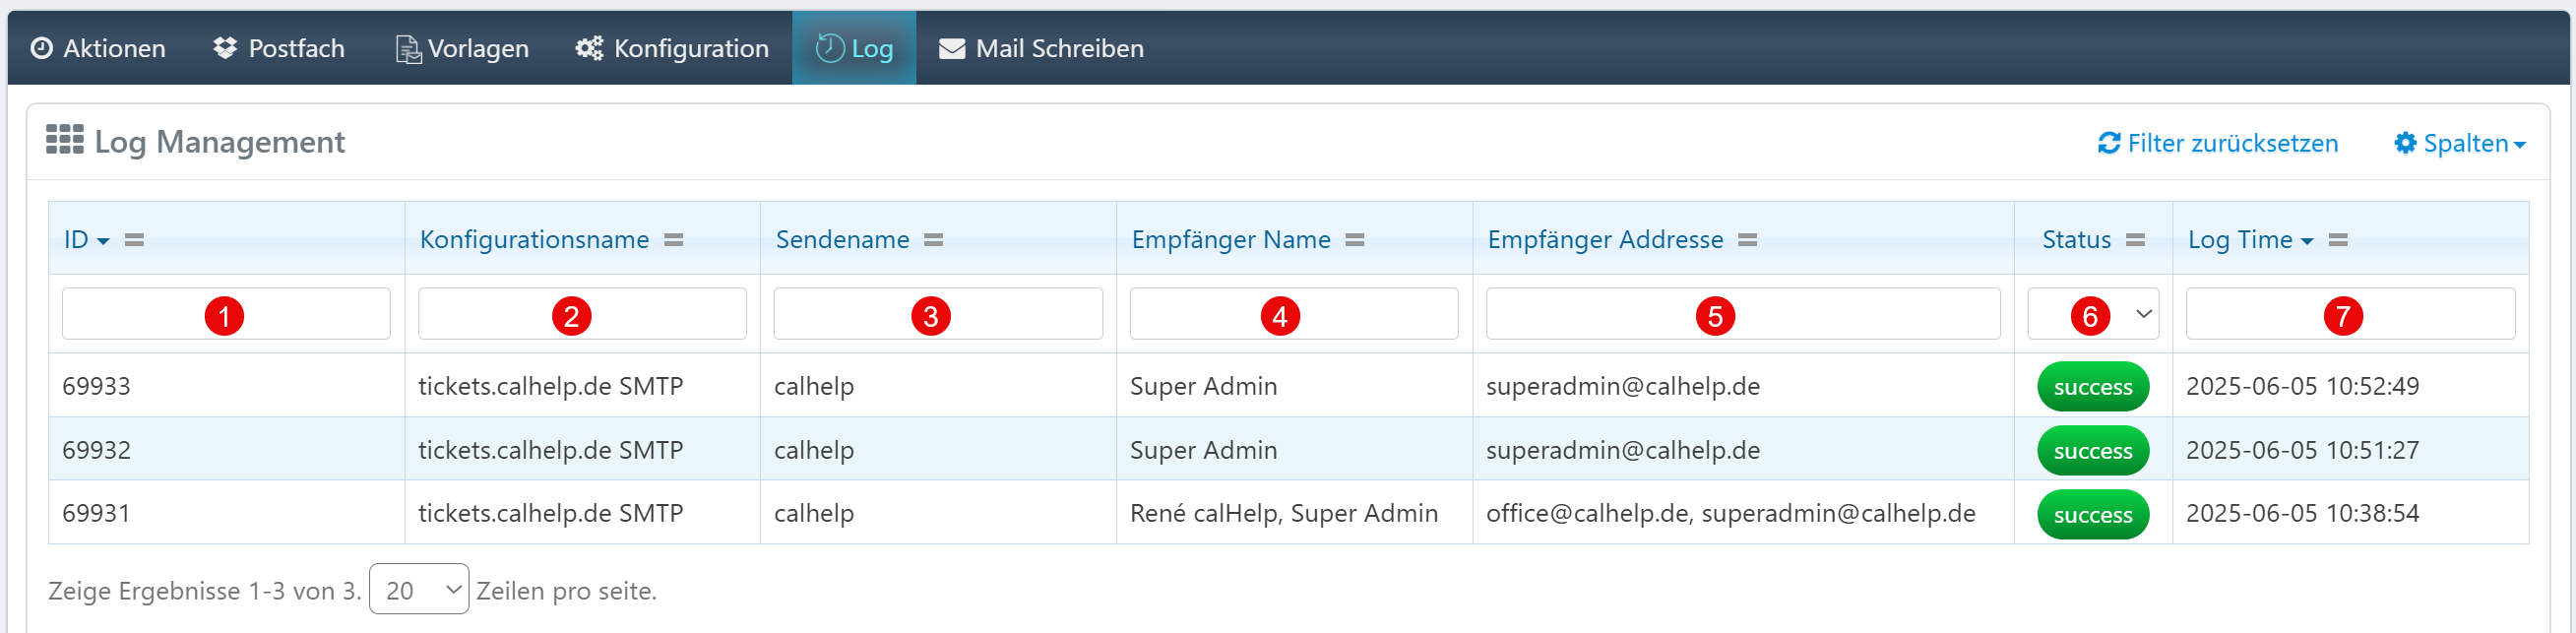Open the Empfänger Name column menu icon

(x=1355, y=240)
